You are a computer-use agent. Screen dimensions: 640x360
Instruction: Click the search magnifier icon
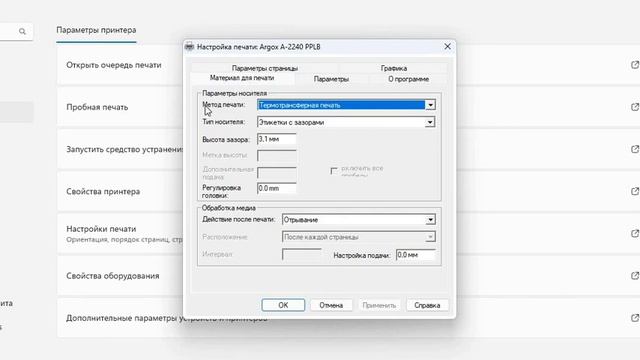click(x=22, y=31)
